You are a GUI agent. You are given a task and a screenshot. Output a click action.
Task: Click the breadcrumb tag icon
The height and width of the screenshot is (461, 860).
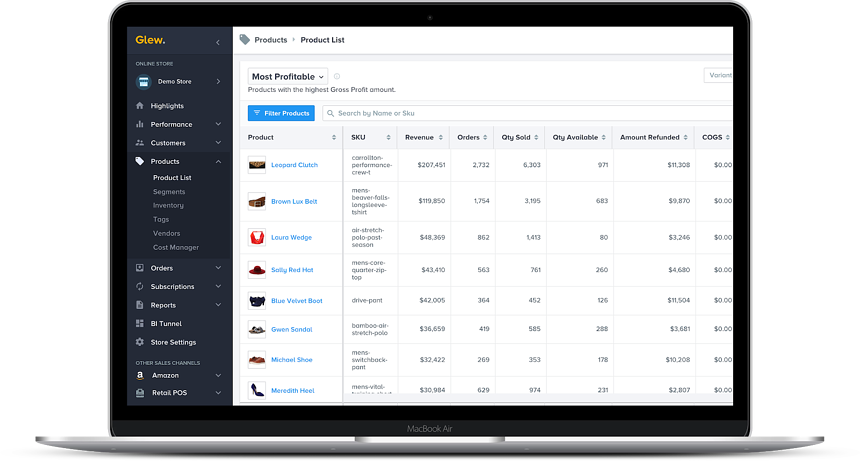click(245, 39)
